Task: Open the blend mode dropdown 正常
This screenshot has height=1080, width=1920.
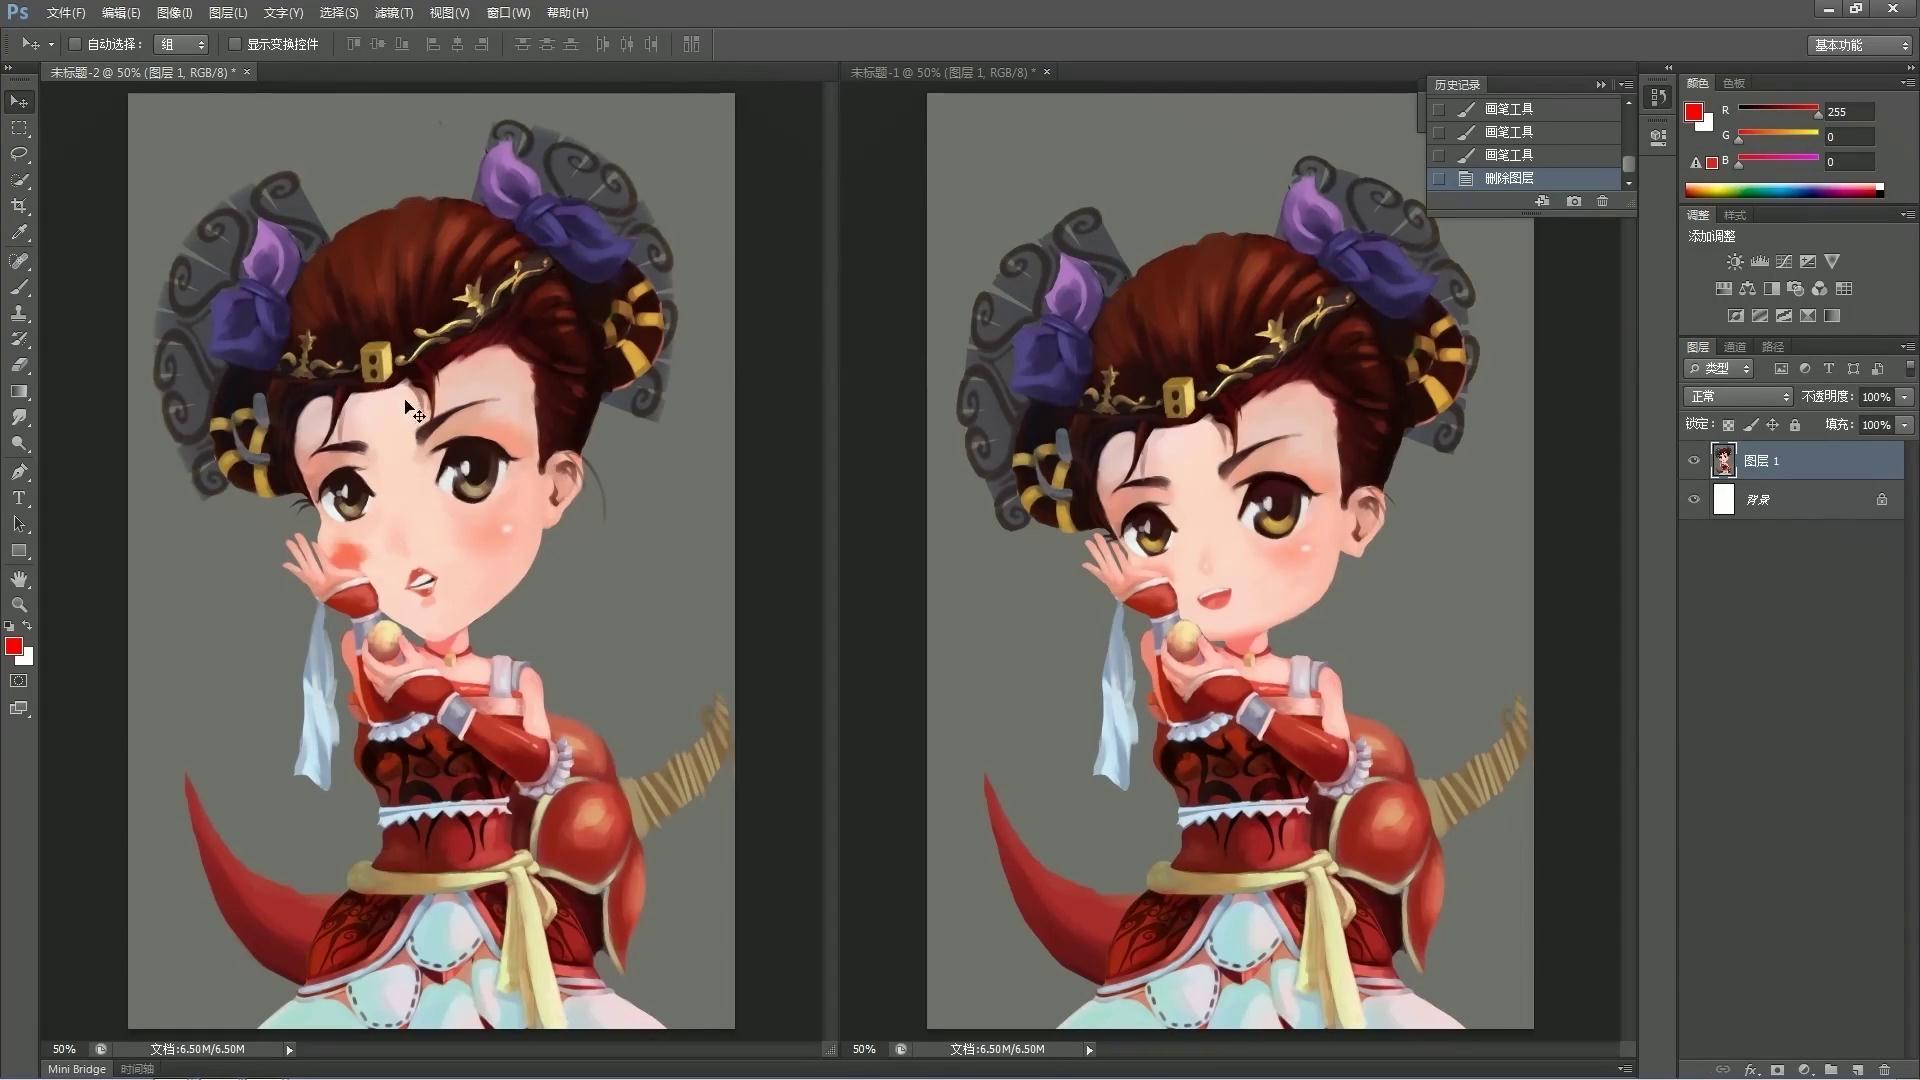Action: [1739, 397]
